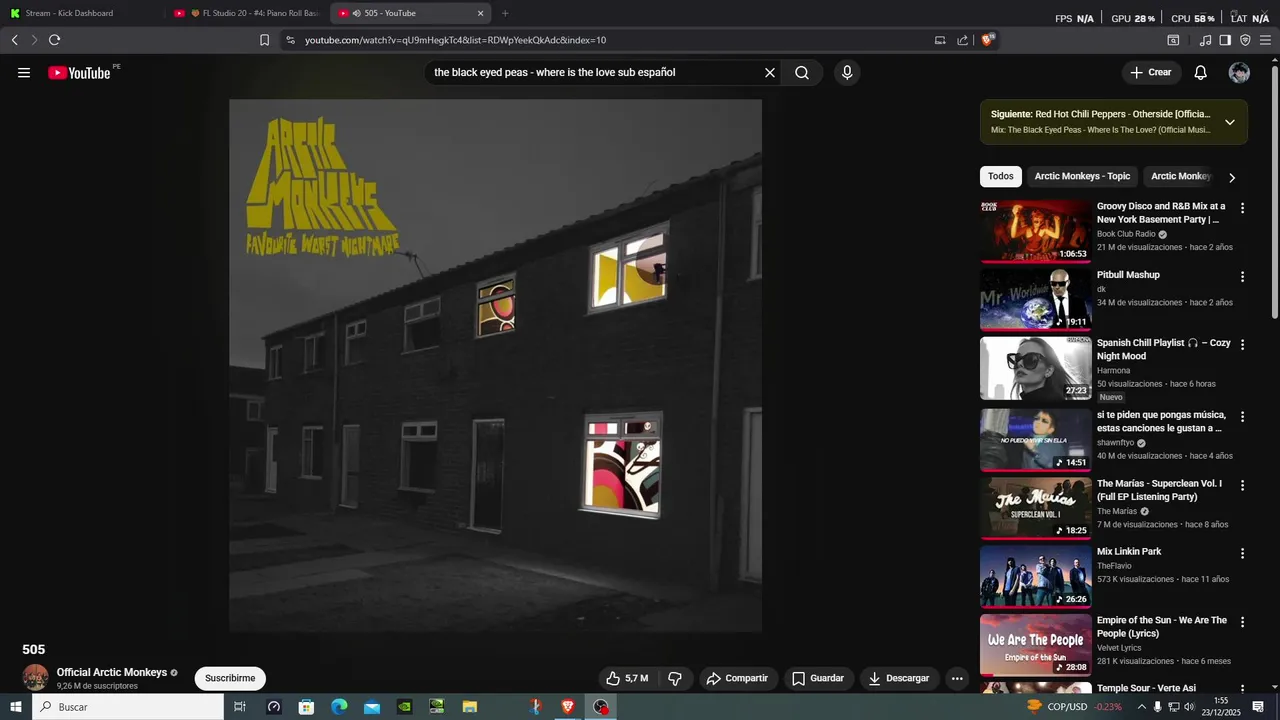This screenshot has height=720, width=1280.
Task: Open options for Pitbull Mashup video
Action: tap(1242, 277)
